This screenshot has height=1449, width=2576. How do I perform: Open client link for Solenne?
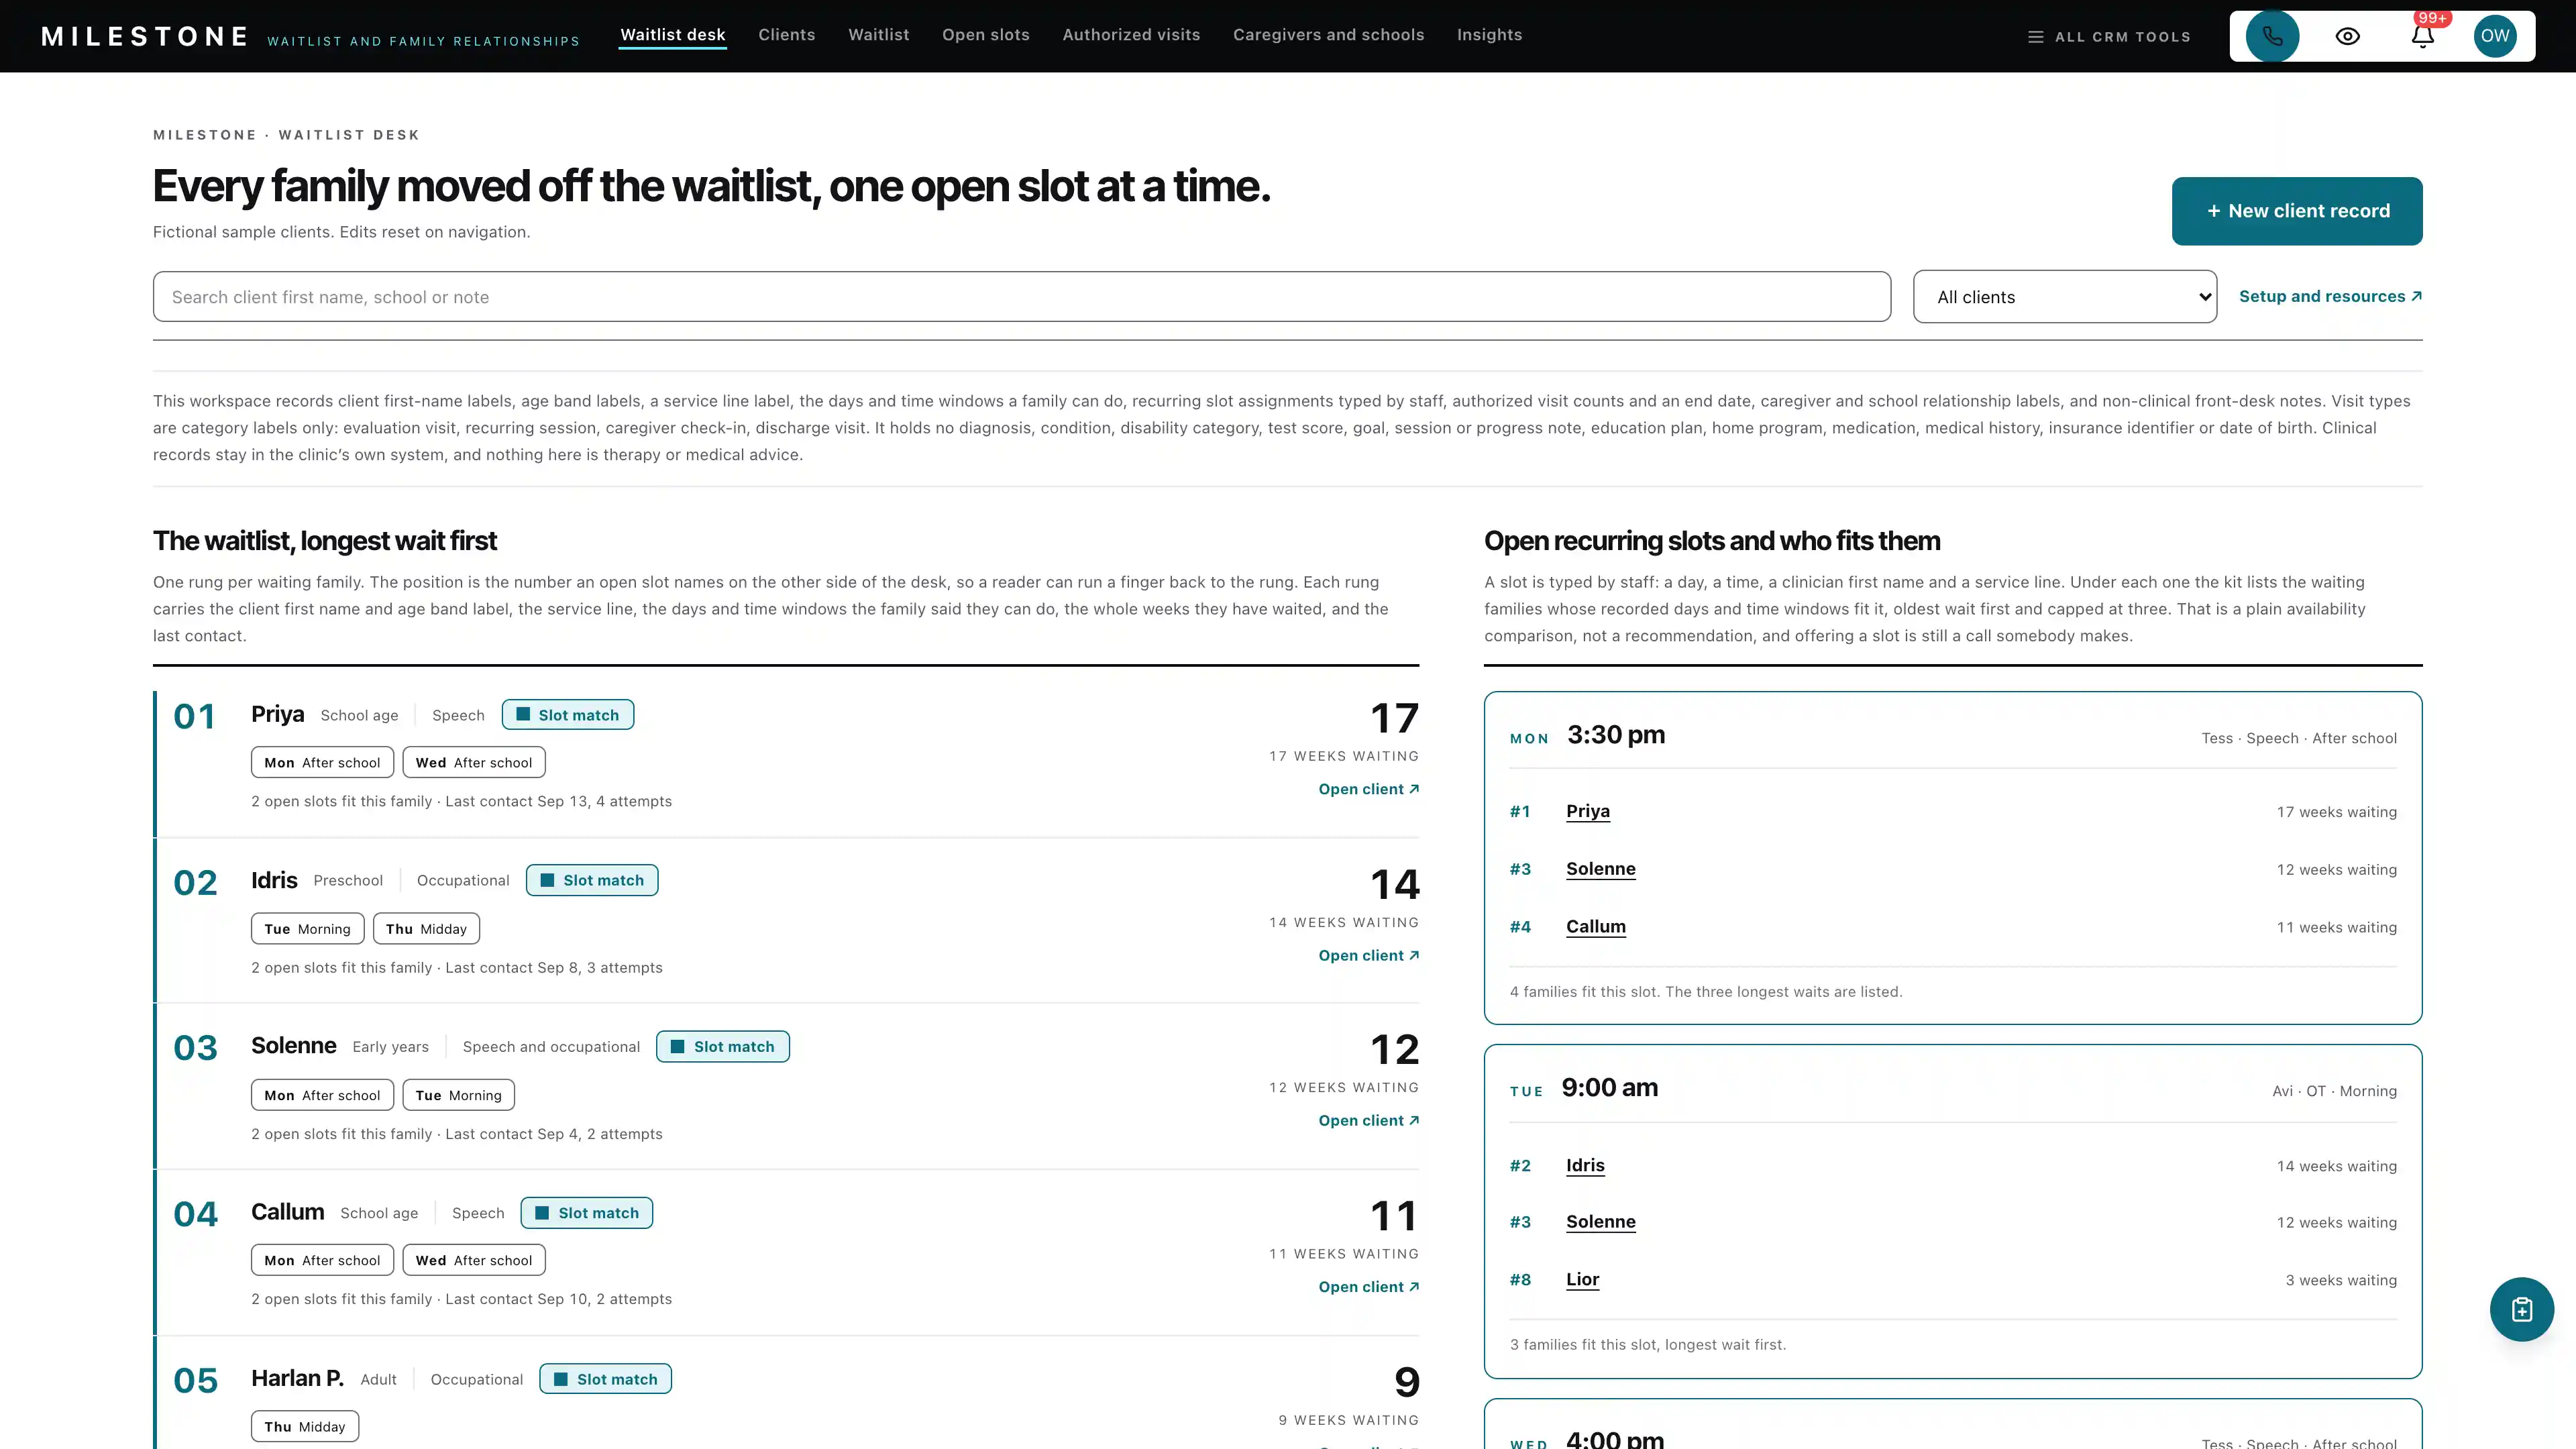(1368, 1120)
